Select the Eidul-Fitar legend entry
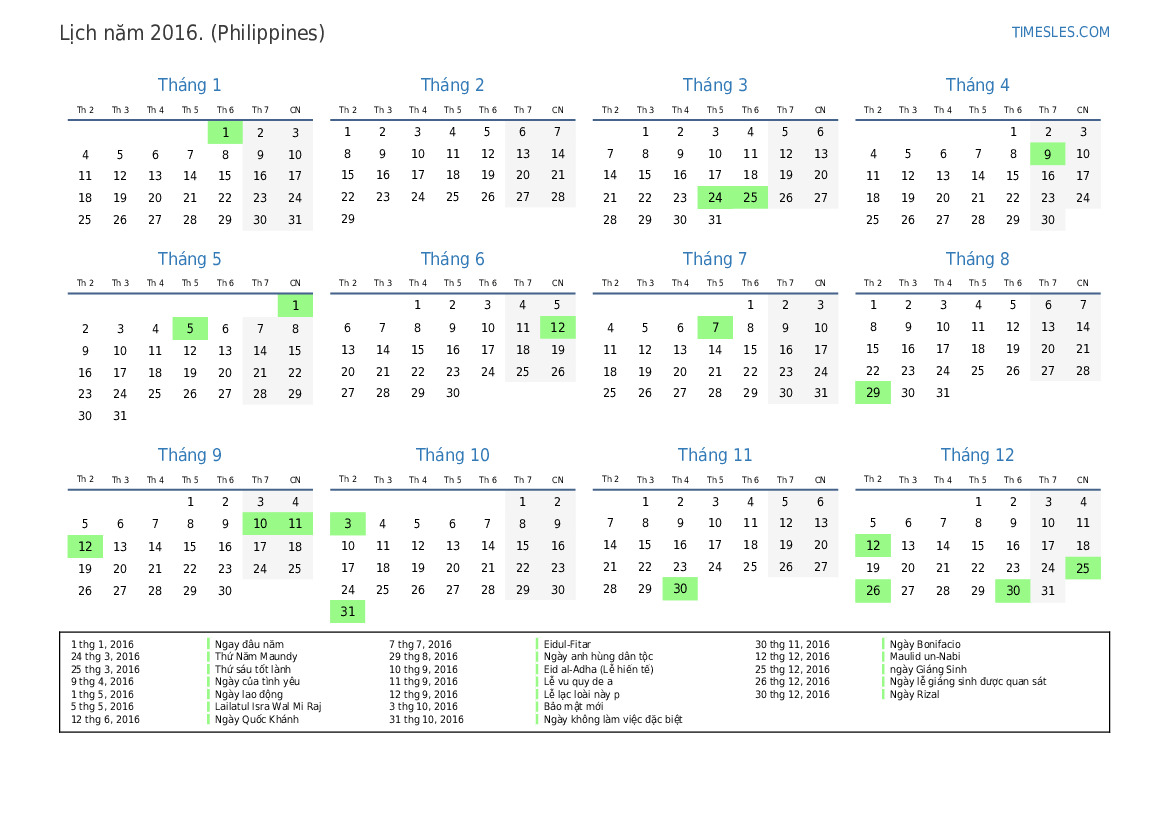 click(x=567, y=645)
